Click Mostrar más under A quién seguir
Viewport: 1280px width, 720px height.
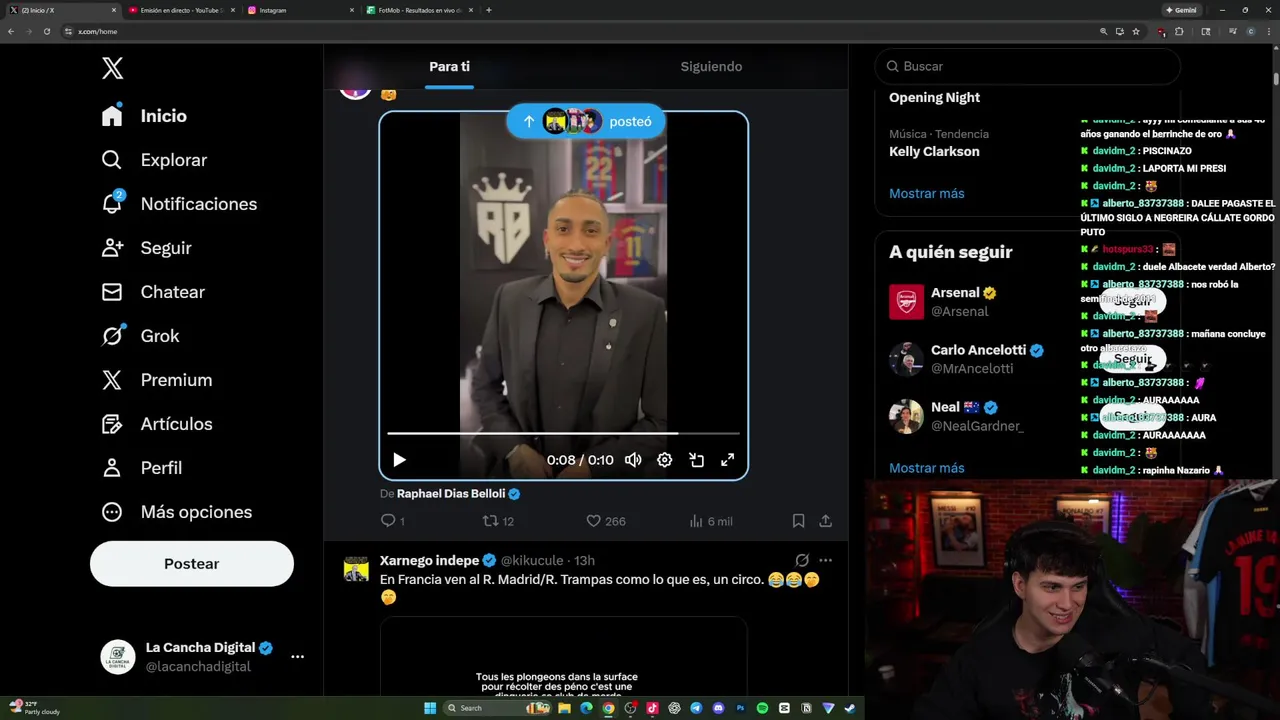927,468
